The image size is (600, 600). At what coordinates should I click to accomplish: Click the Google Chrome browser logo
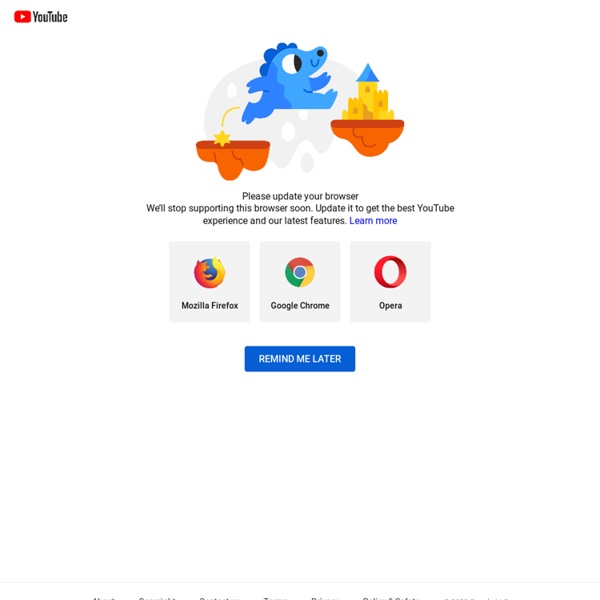[x=300, y=272]
